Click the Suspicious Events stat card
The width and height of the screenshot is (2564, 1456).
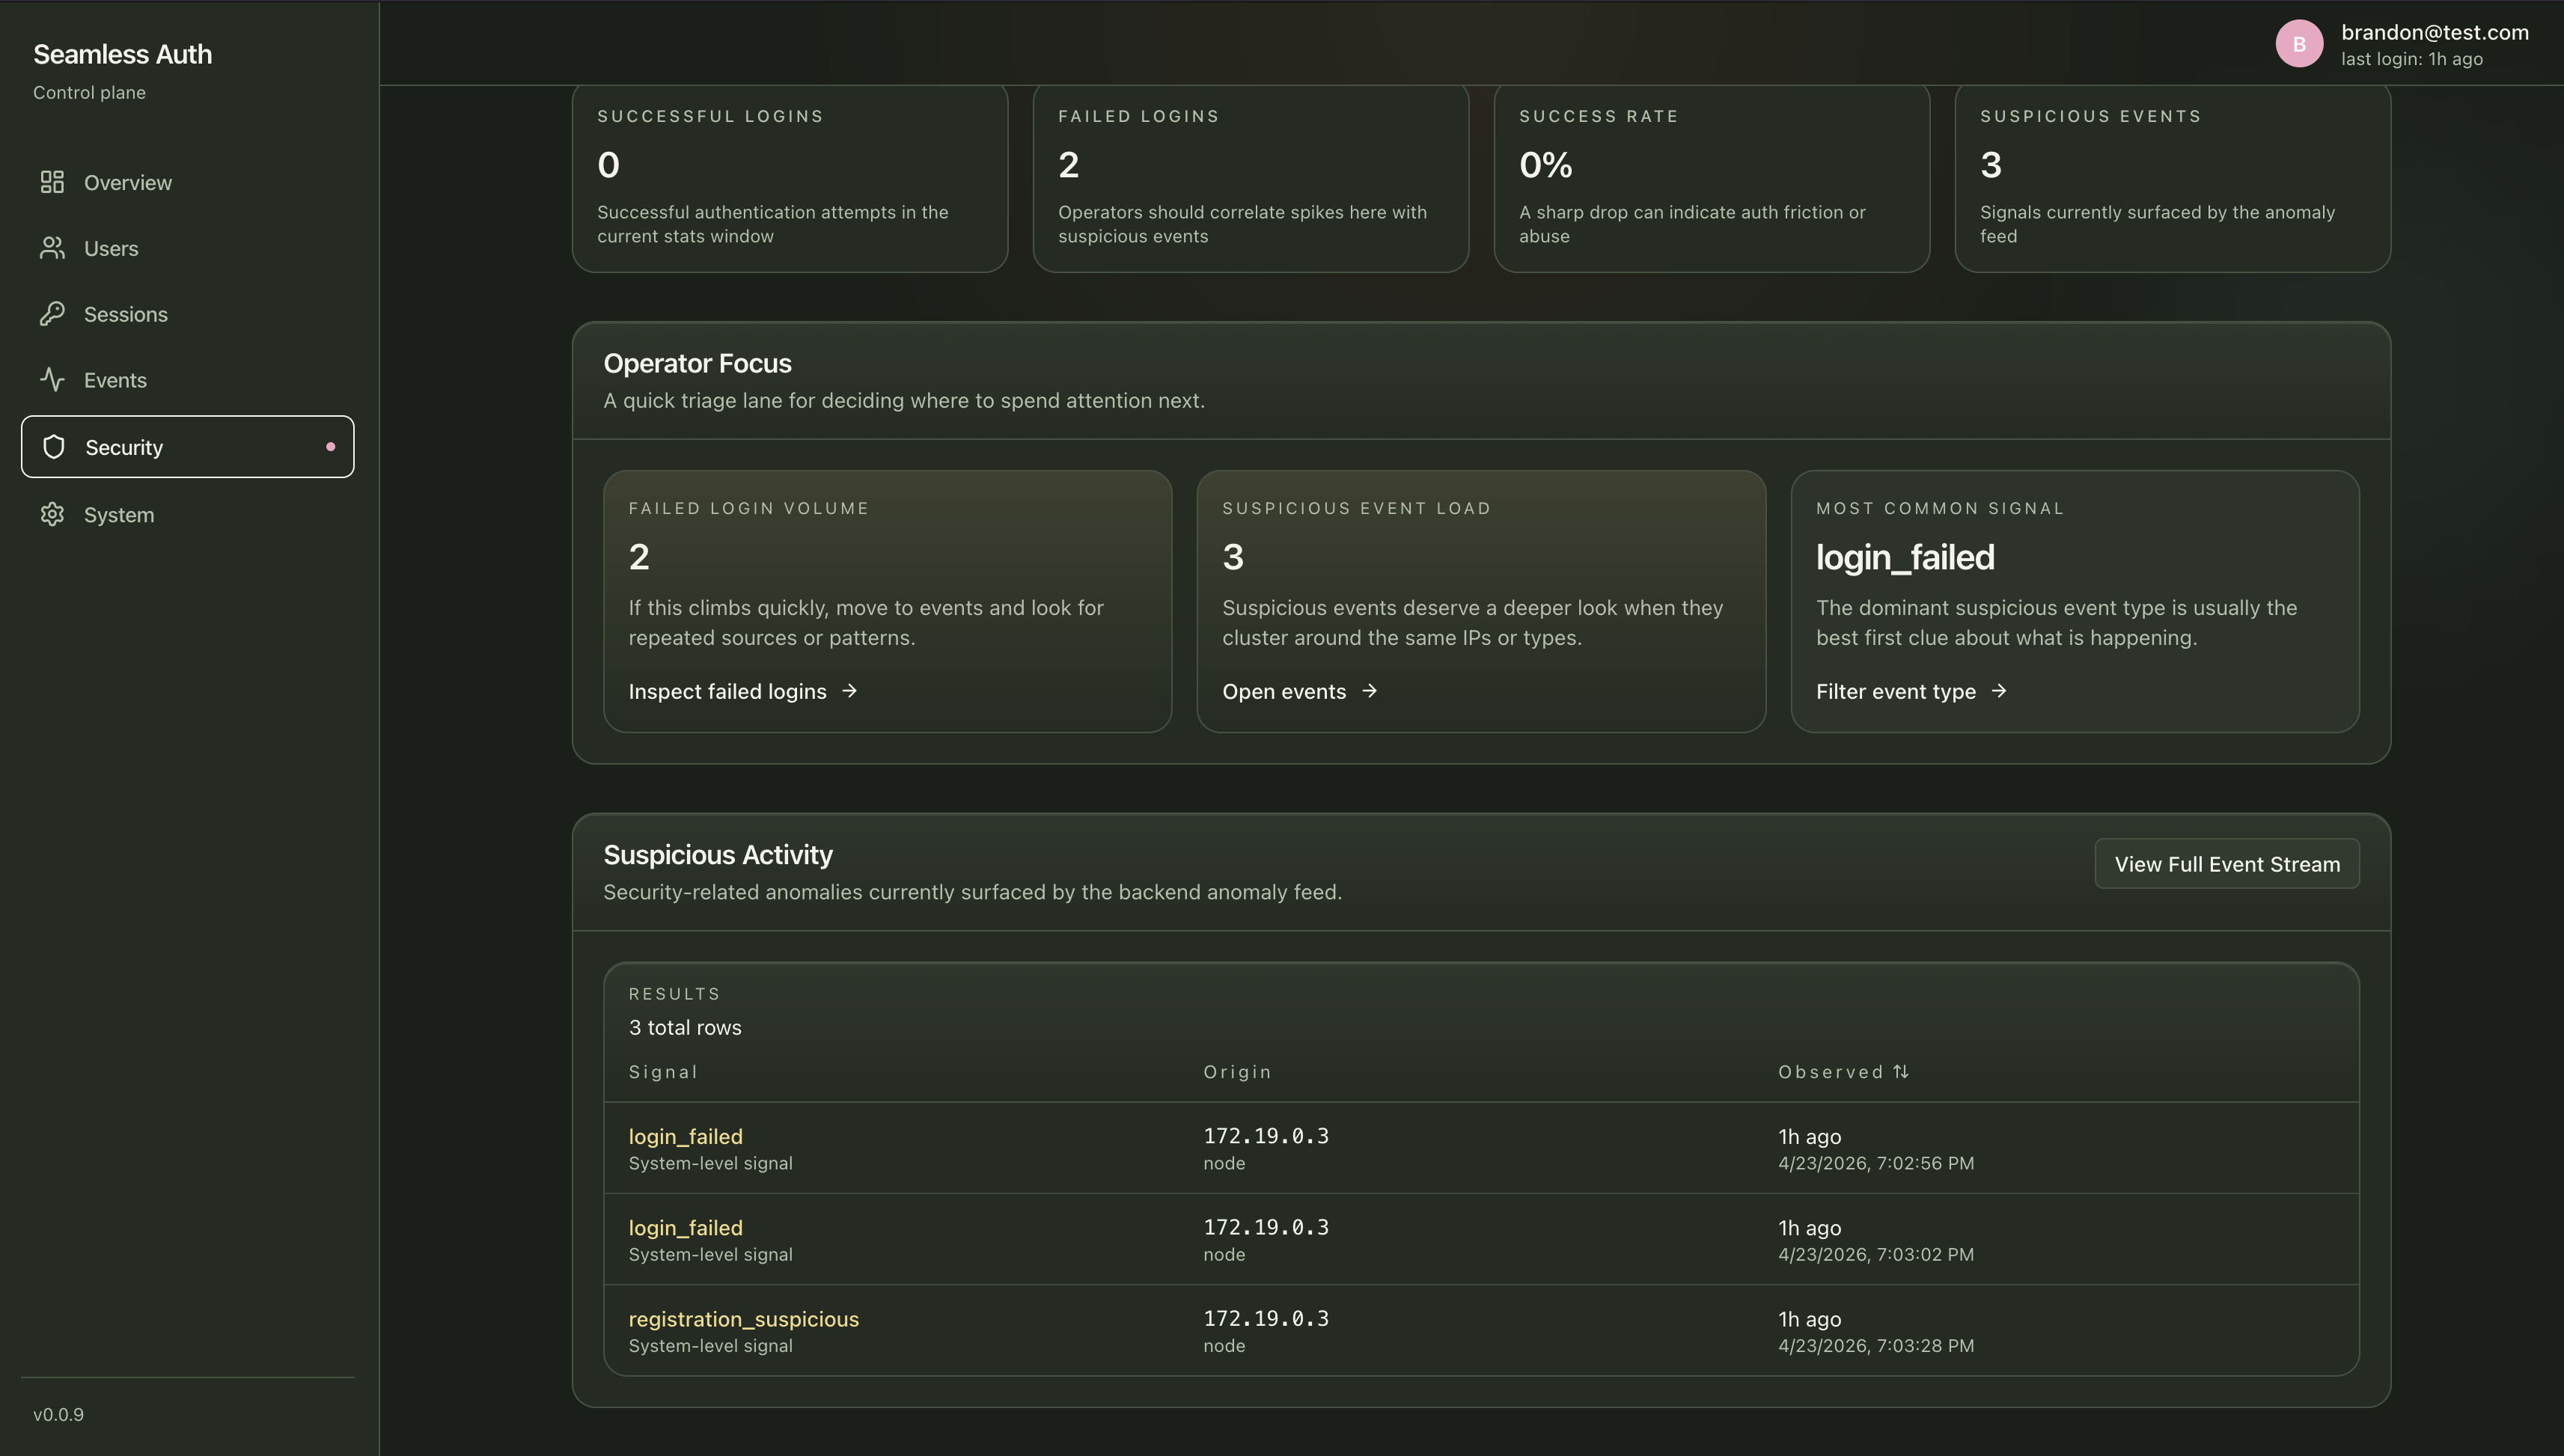point(2173,178)
